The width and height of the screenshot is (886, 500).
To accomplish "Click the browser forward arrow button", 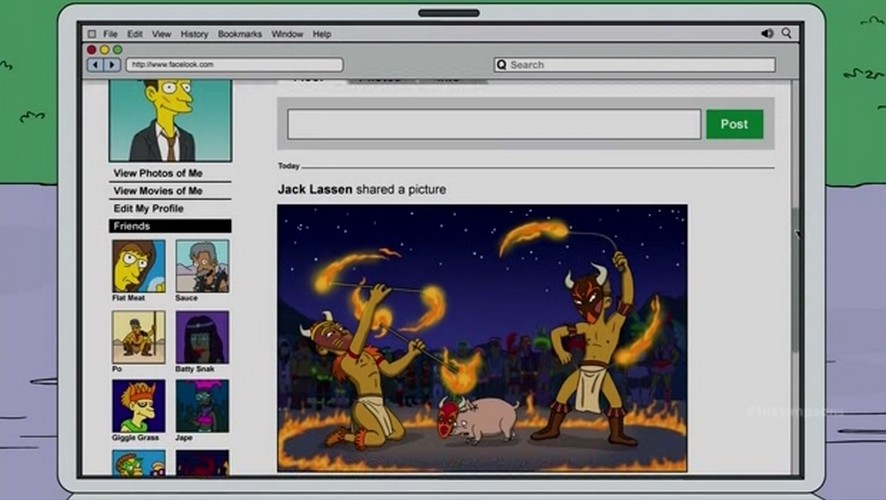I will (x=112, y=65).
